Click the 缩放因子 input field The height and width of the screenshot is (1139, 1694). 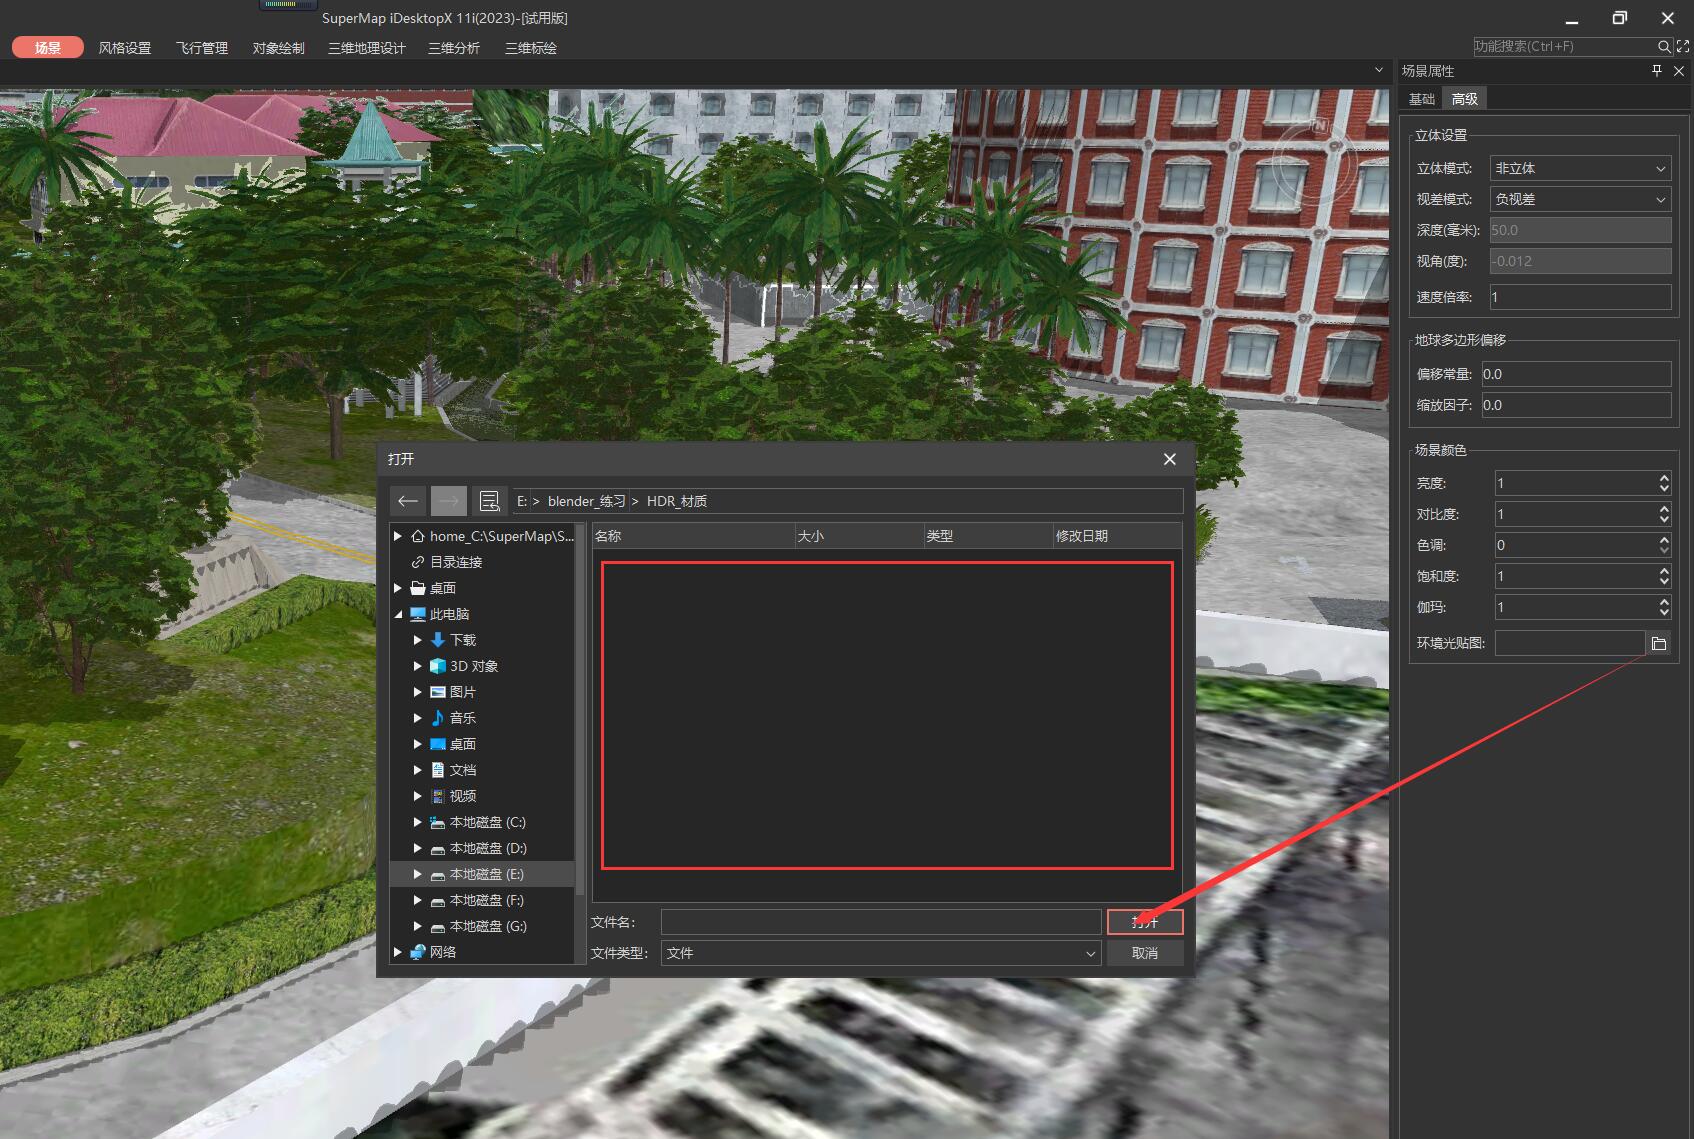coord(1576,405)
